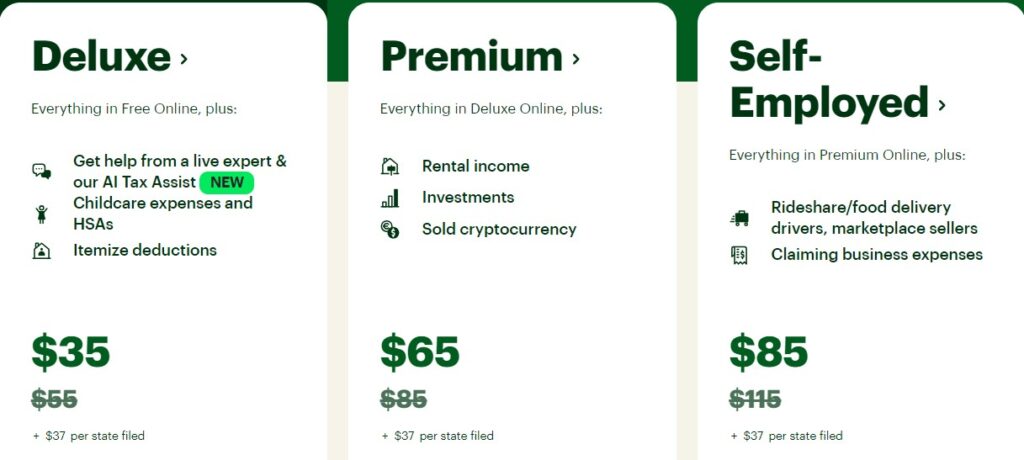Screen dimensions: 1024x460
Task: Click the sold cryptocurrency coins icon
Action: coord(390,230)
